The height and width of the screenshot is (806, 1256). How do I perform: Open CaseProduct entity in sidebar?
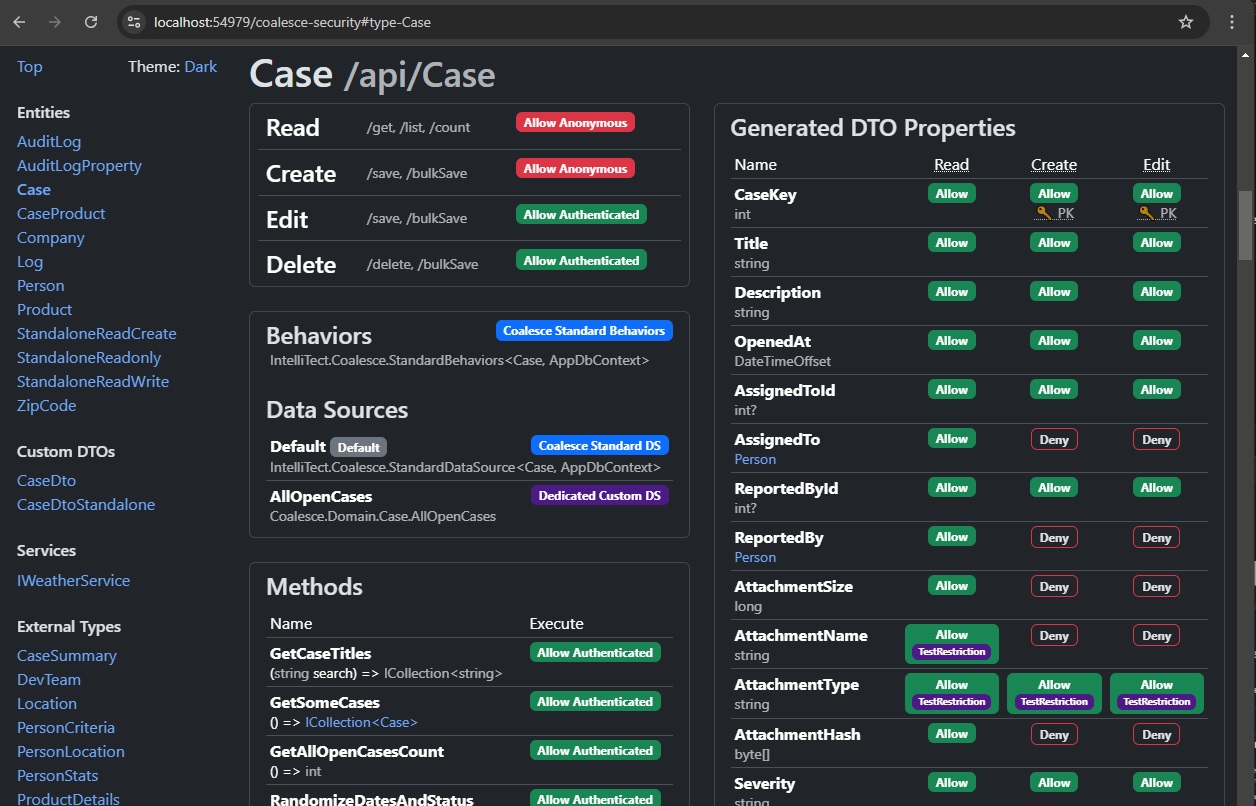[x=61, y=214]
